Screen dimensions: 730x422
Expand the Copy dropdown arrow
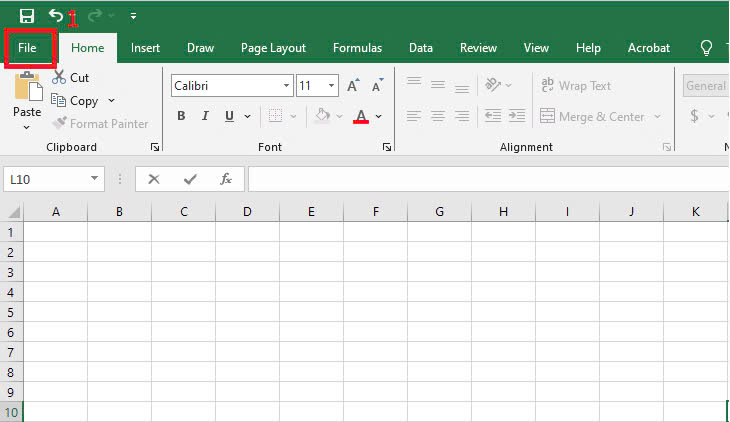point(111,101)
